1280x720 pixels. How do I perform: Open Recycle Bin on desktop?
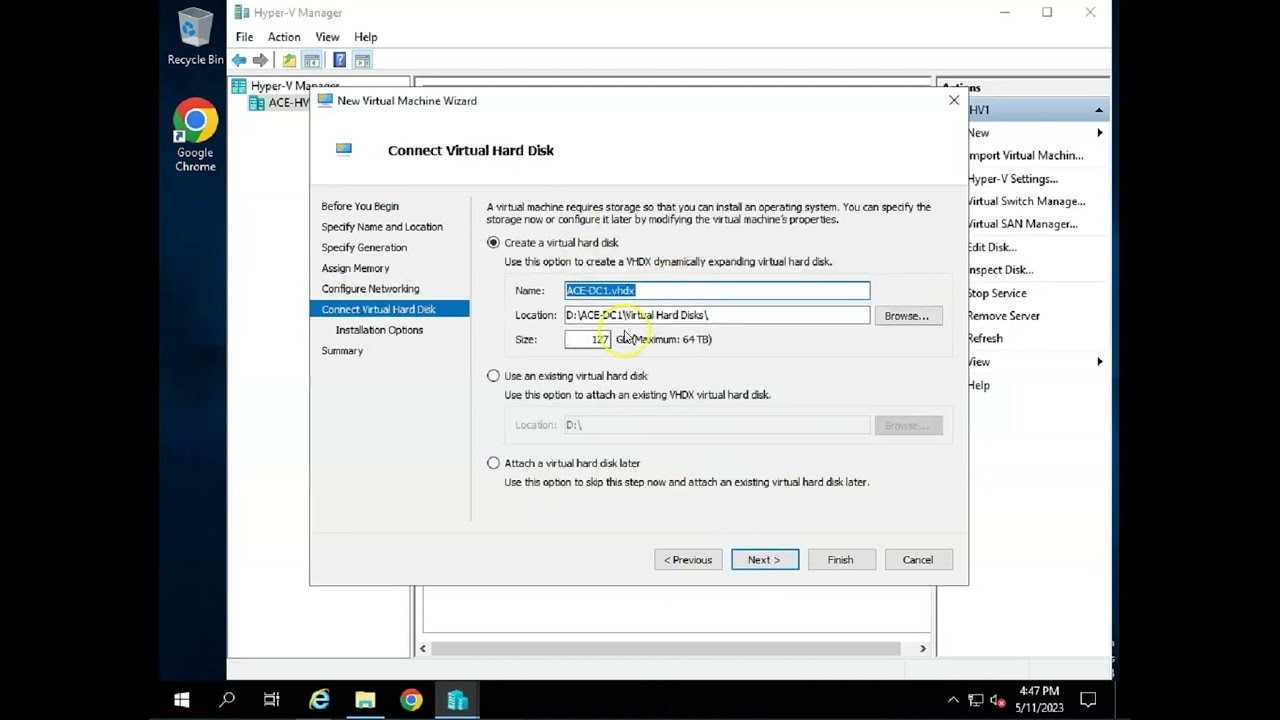195,38
